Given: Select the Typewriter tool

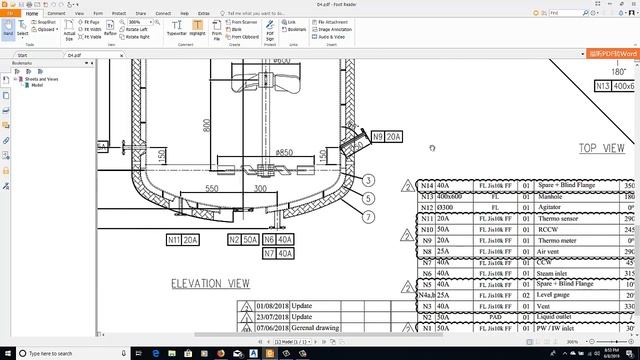Looking at the screenshot, I should tap(176, 28).
